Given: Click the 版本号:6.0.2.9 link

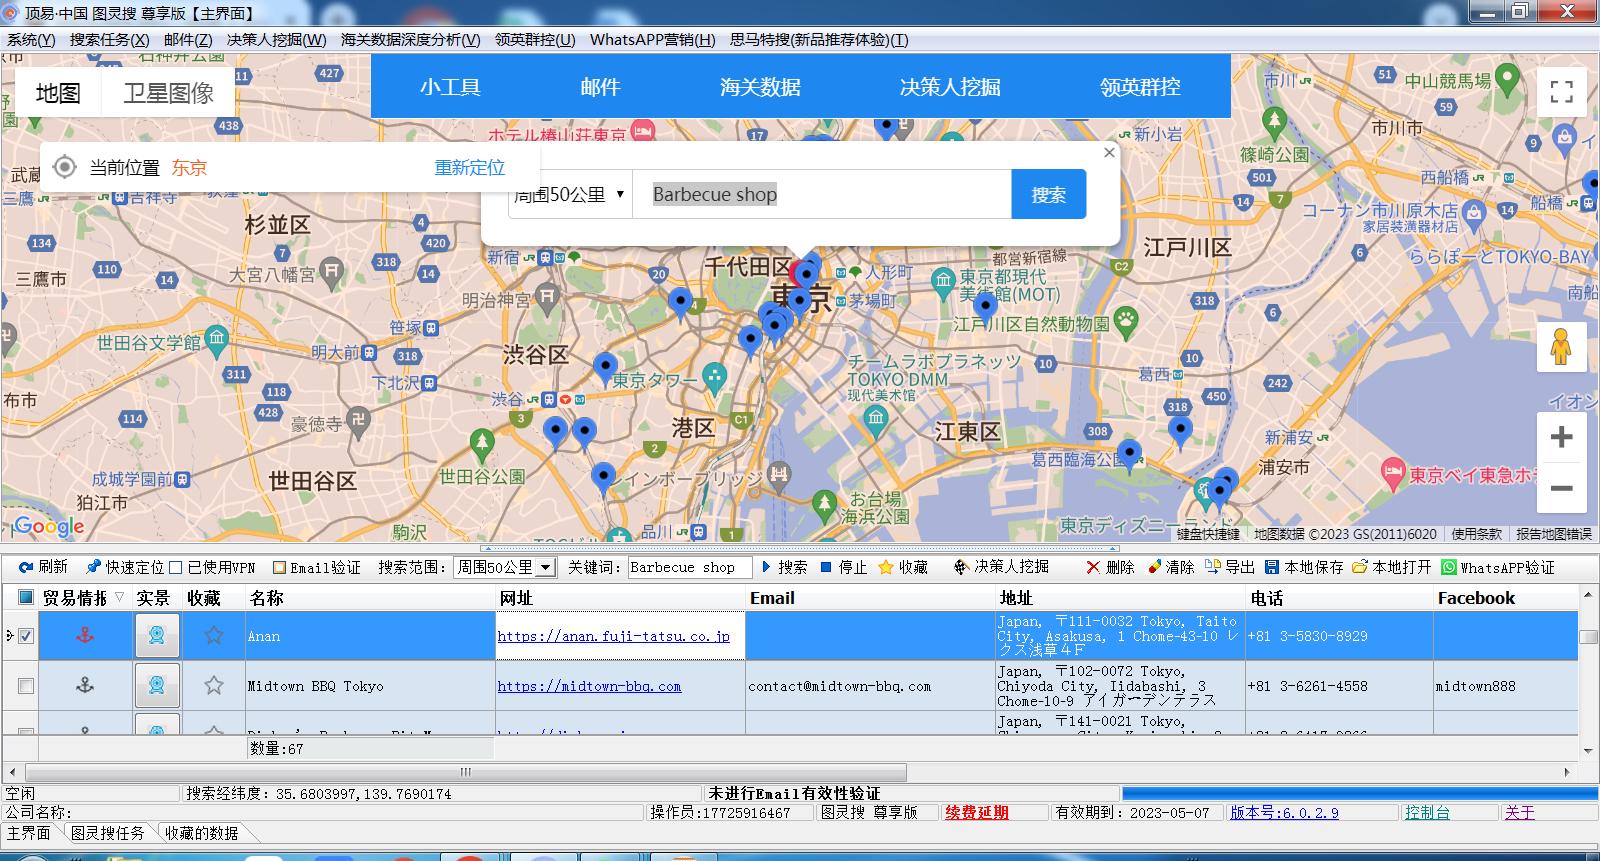Looking at the screenshot, I should tap(1284, 812).
